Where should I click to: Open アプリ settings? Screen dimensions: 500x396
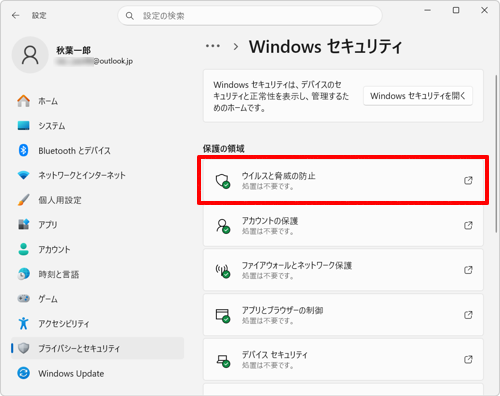click(x=97, y=225)
